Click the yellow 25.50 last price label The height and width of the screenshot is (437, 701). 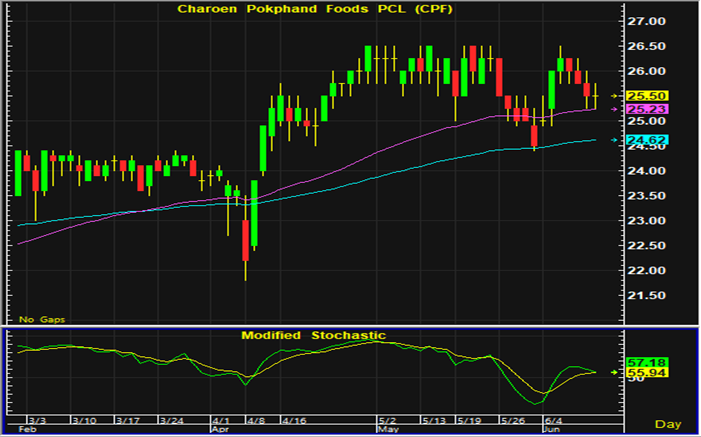[647, 96]
